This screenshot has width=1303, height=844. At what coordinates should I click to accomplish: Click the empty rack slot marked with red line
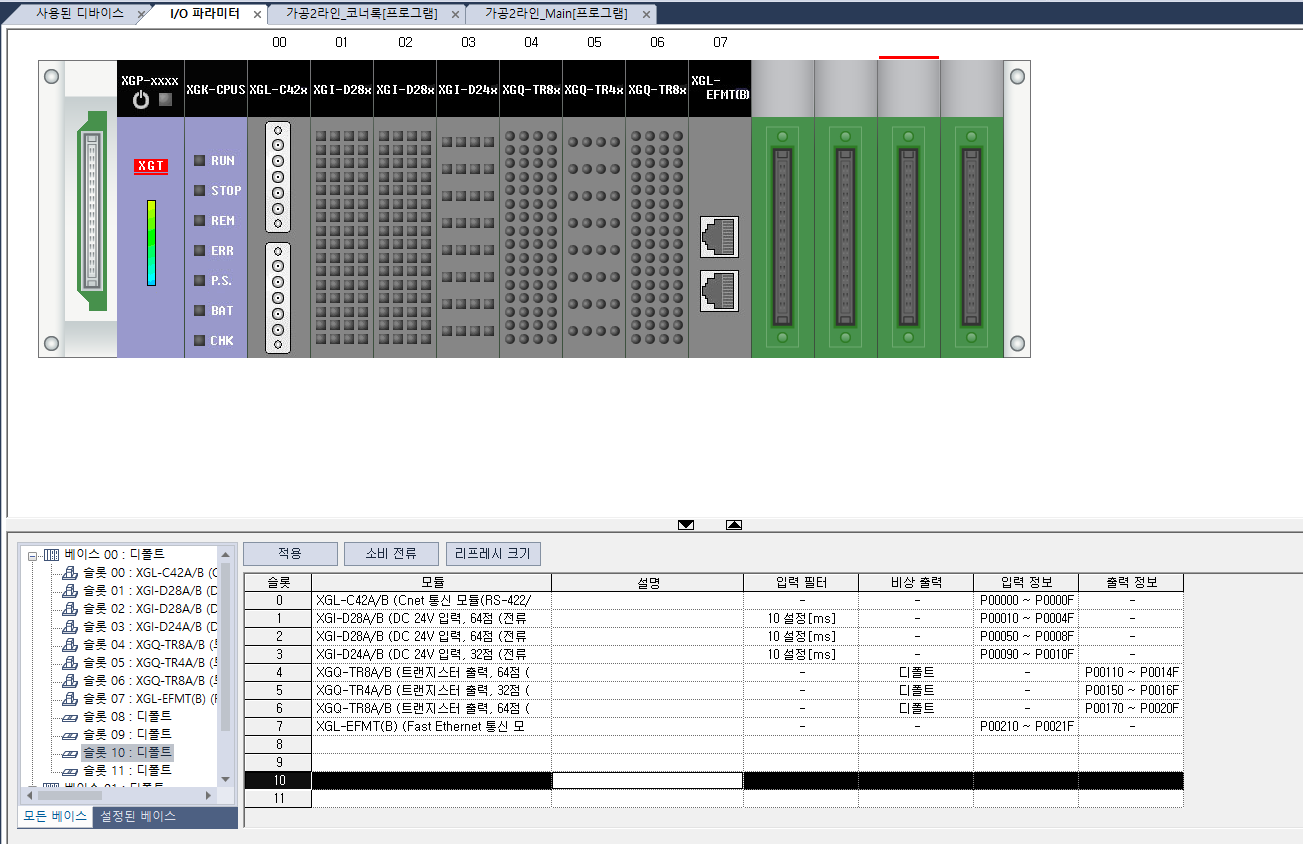pyautogui.click(x=909, y=208)
